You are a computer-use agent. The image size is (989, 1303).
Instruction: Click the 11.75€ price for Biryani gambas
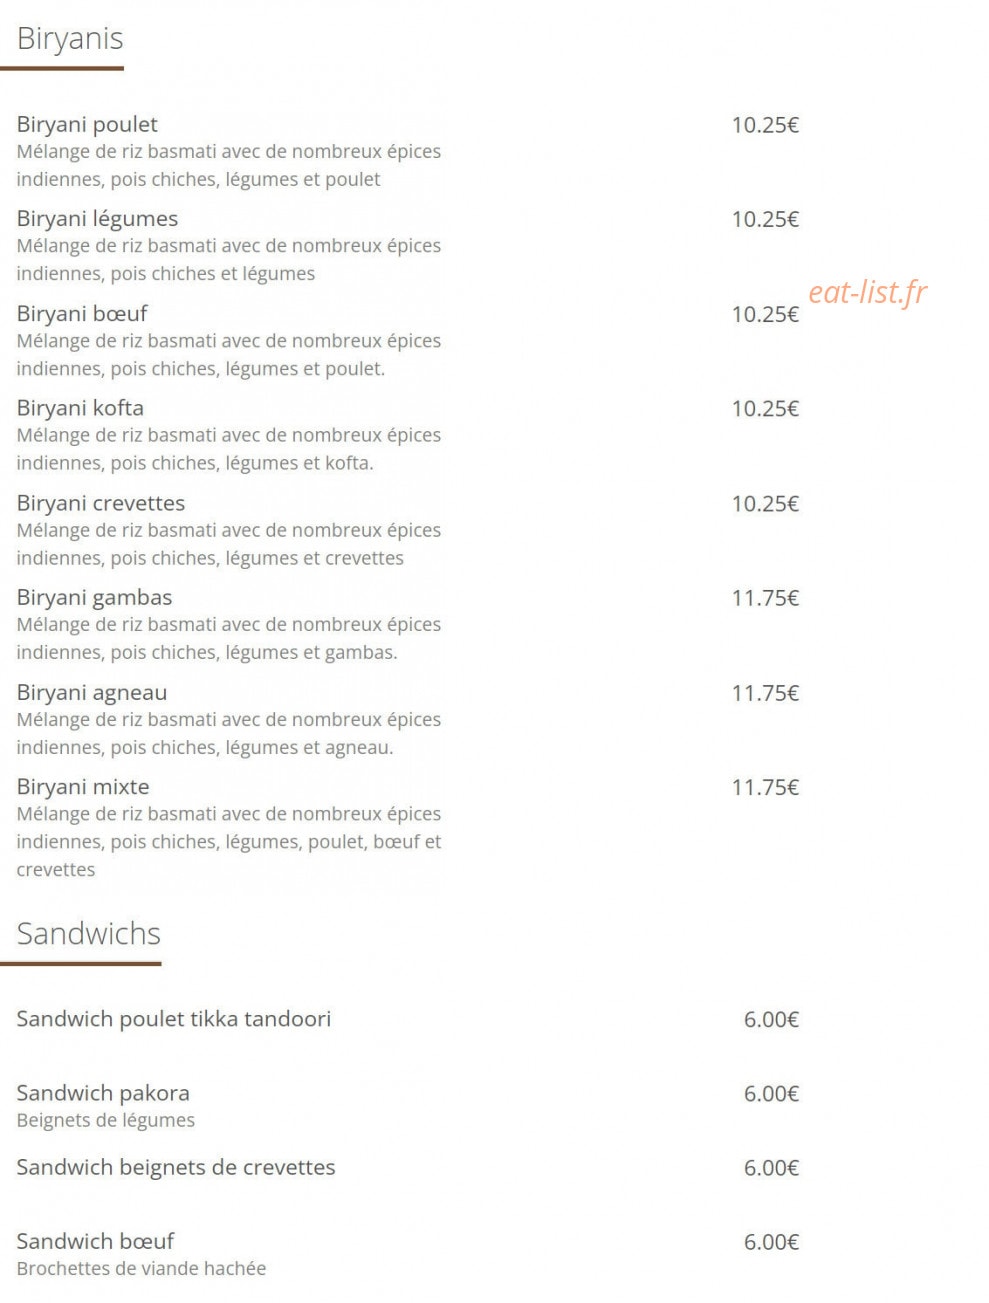pos(765,598)
